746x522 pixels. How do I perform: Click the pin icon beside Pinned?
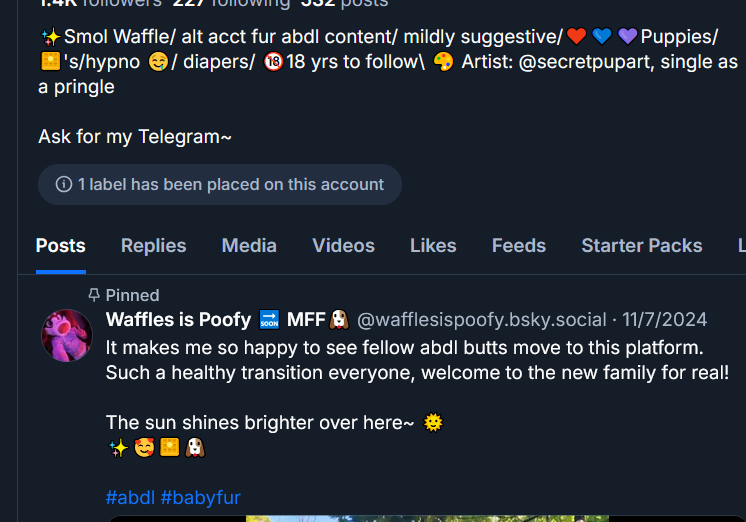(94, 295)
